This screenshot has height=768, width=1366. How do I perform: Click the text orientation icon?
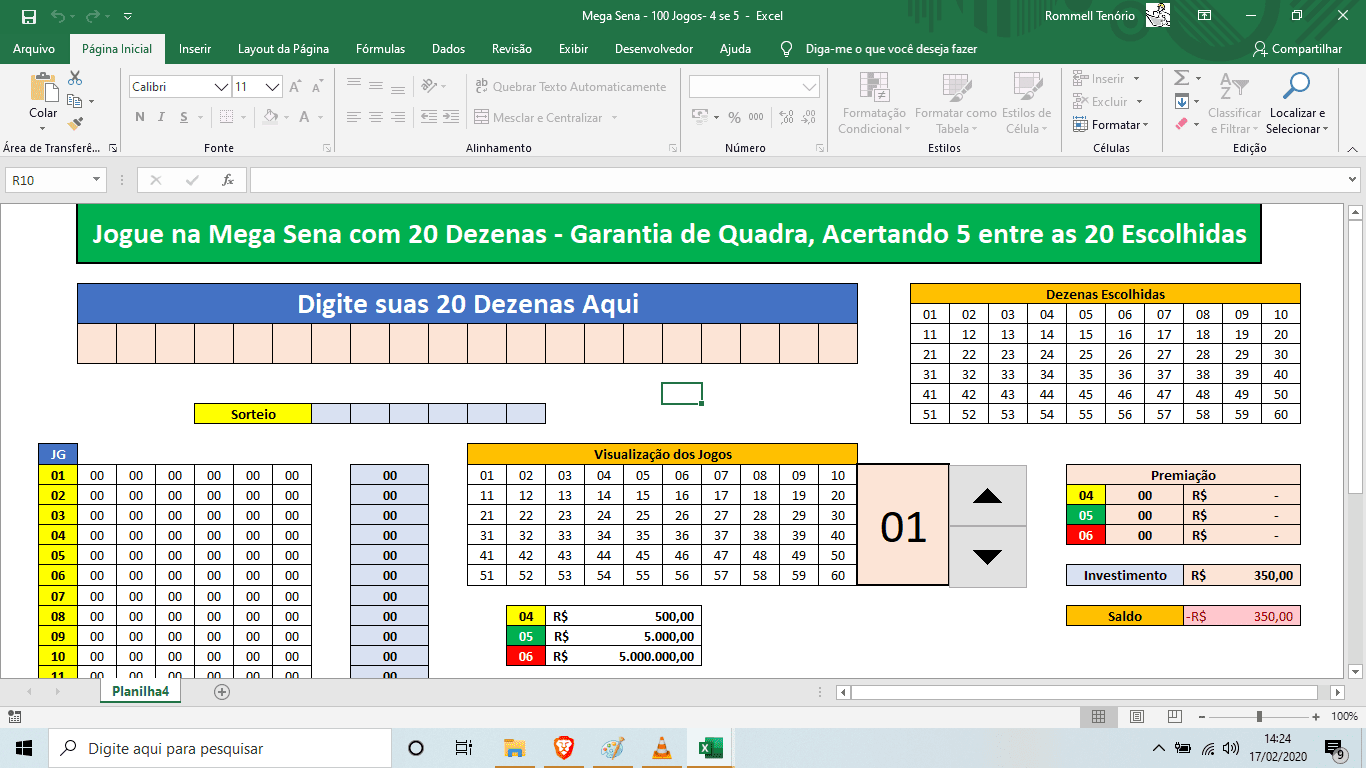[429, 86]
